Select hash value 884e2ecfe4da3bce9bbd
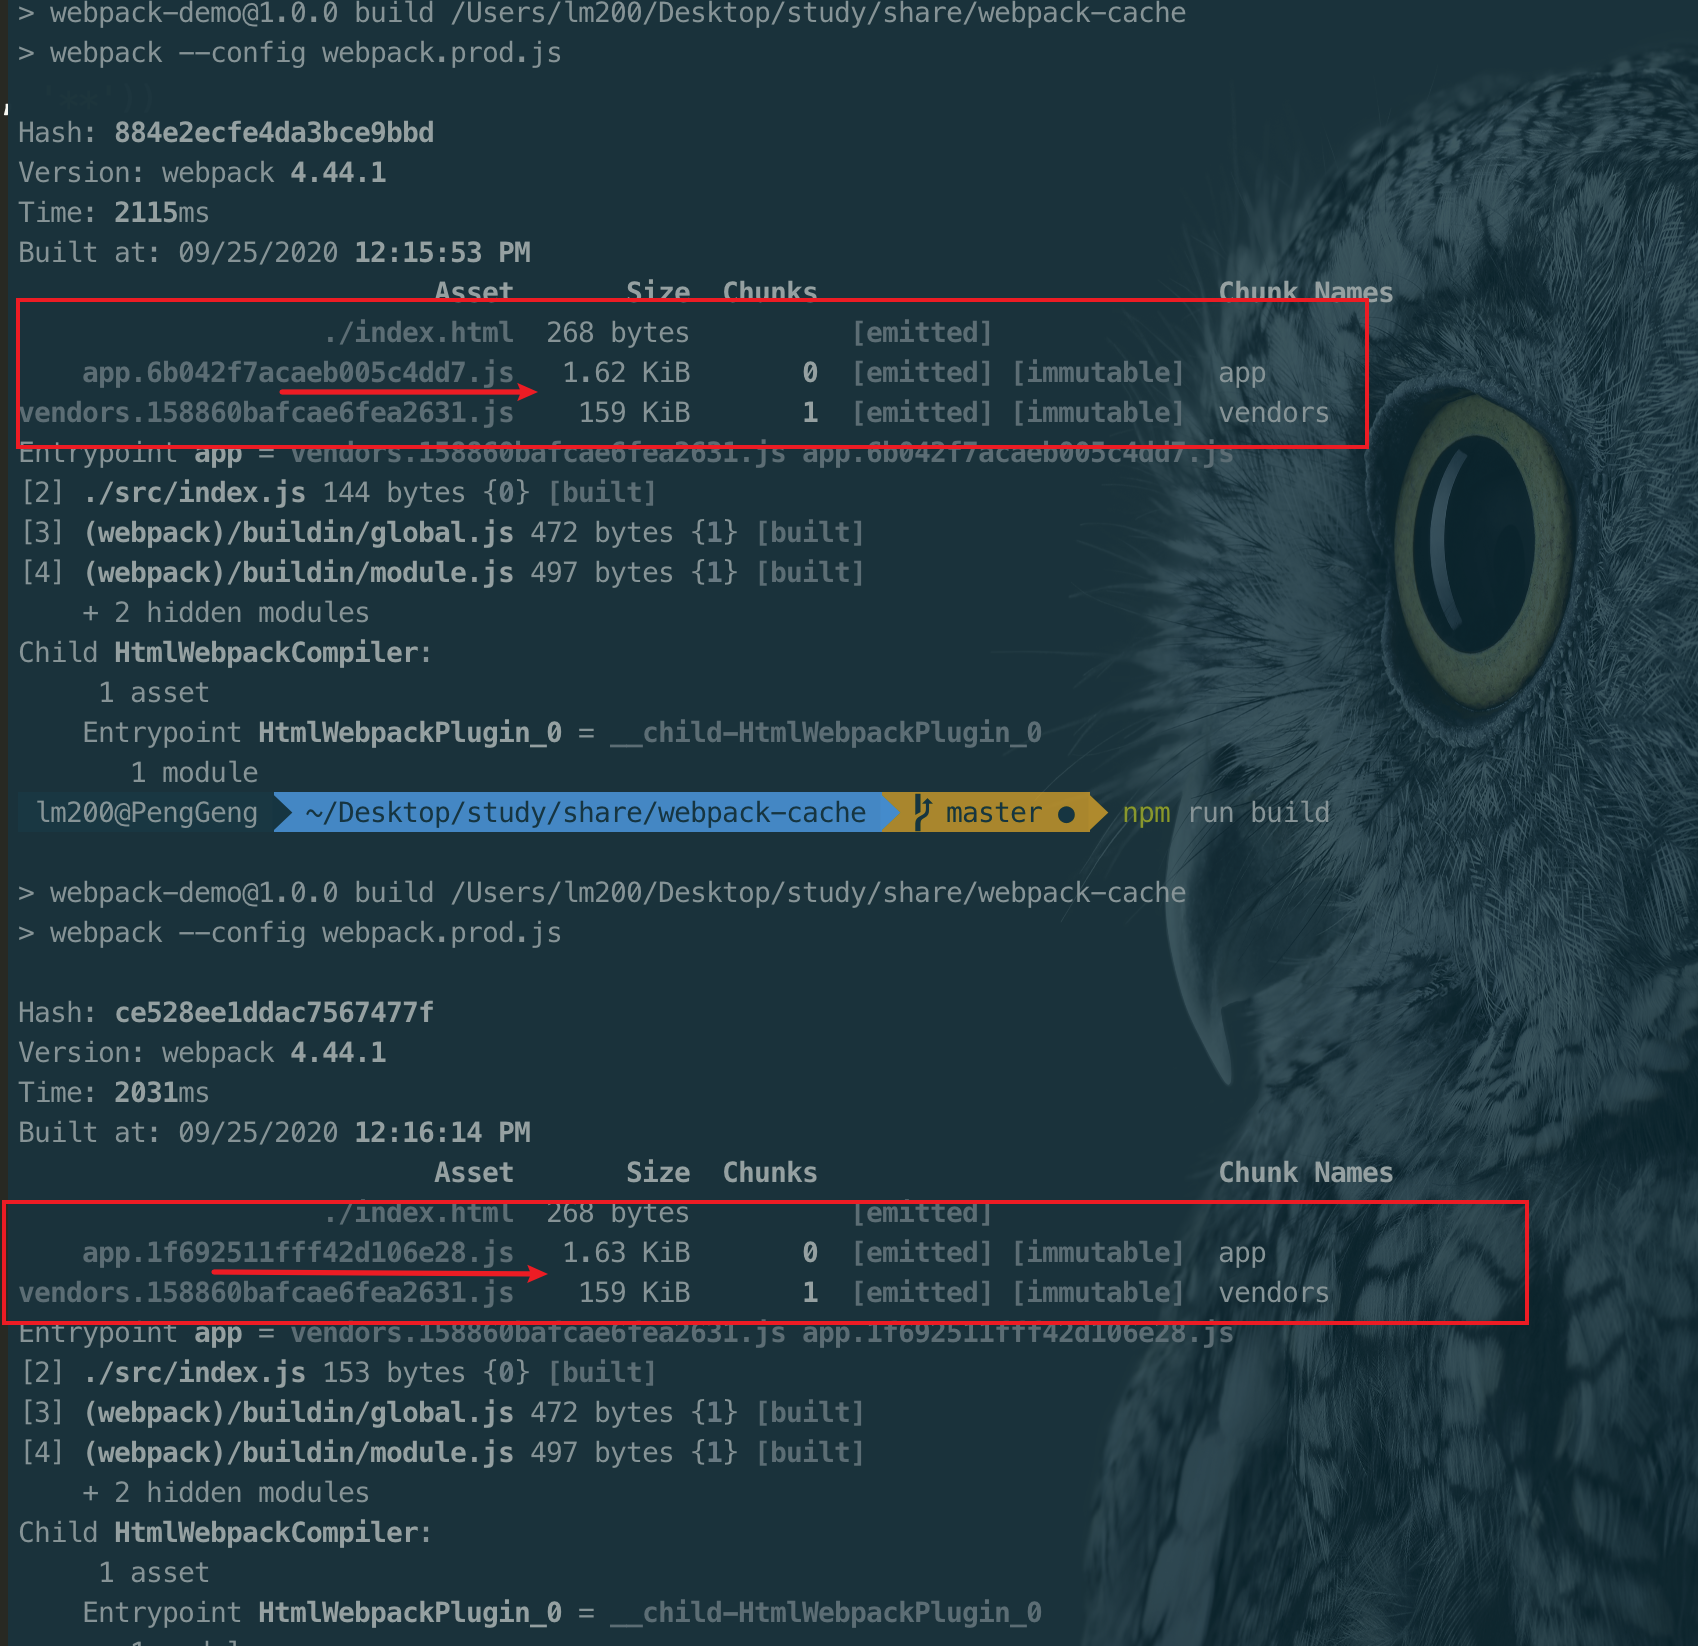1698x1646 pixels. coord(274,133)
